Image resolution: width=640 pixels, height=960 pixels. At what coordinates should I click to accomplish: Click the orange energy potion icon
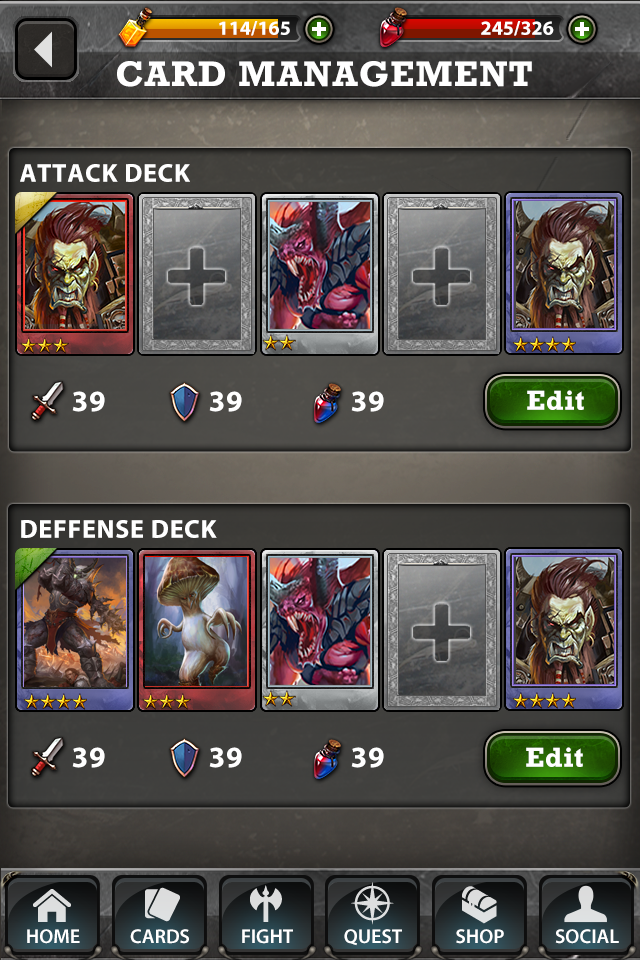pyautogui.click(x=135, y=28)
